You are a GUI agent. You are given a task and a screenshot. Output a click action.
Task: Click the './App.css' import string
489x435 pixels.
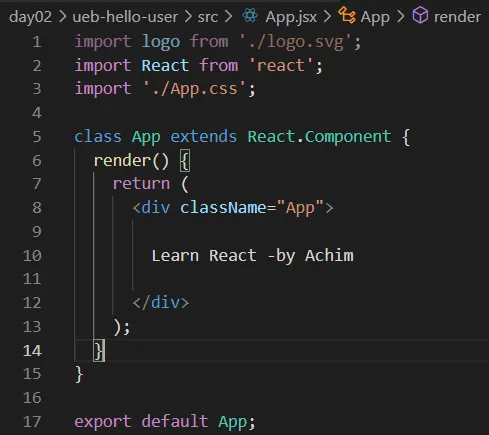pos(194,89)
